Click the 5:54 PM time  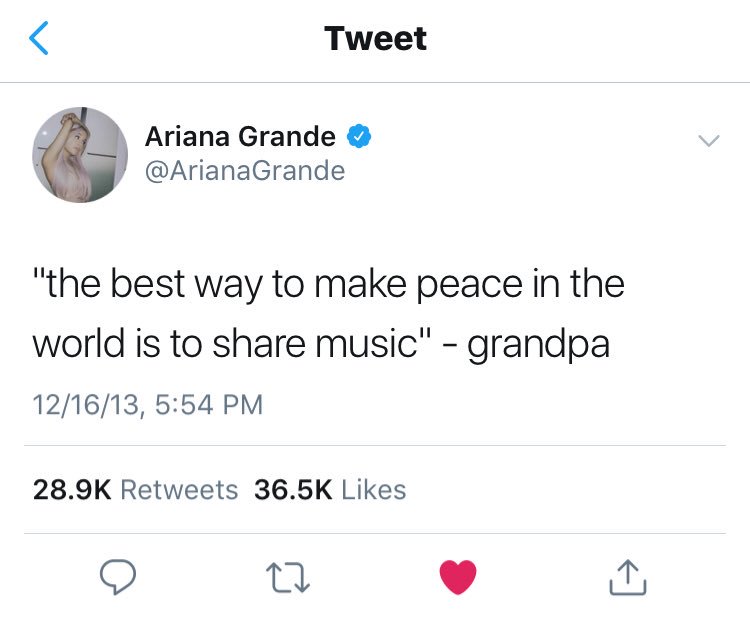pyautogui.click(x=209, y=405)
